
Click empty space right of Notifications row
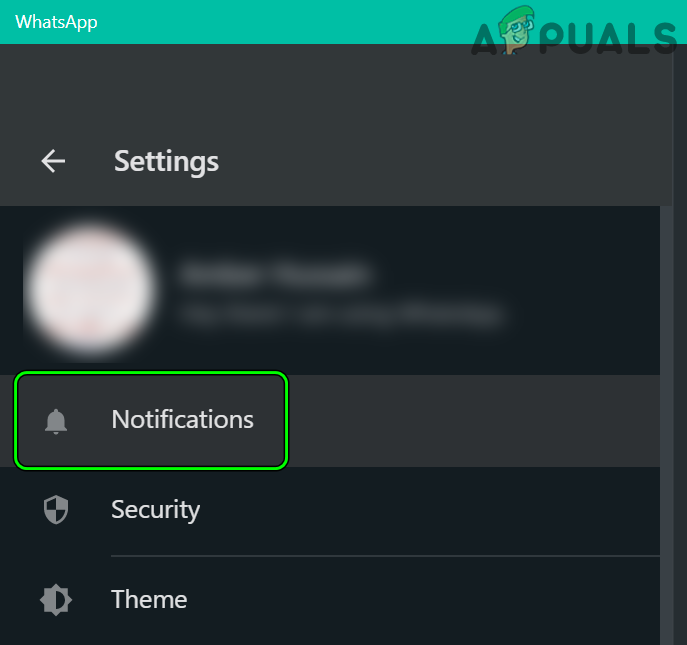pos(470,420)
